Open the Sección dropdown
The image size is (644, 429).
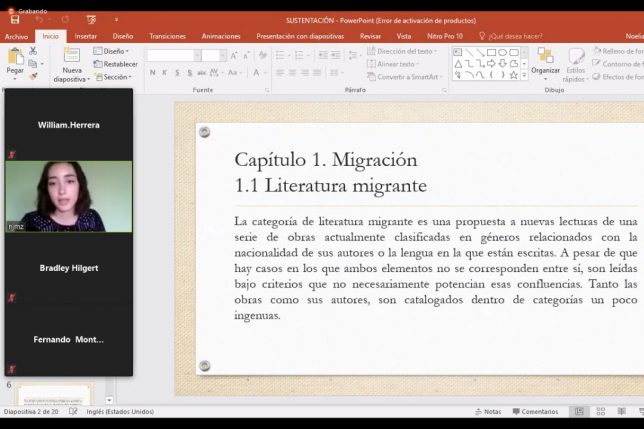coord(114,77)
